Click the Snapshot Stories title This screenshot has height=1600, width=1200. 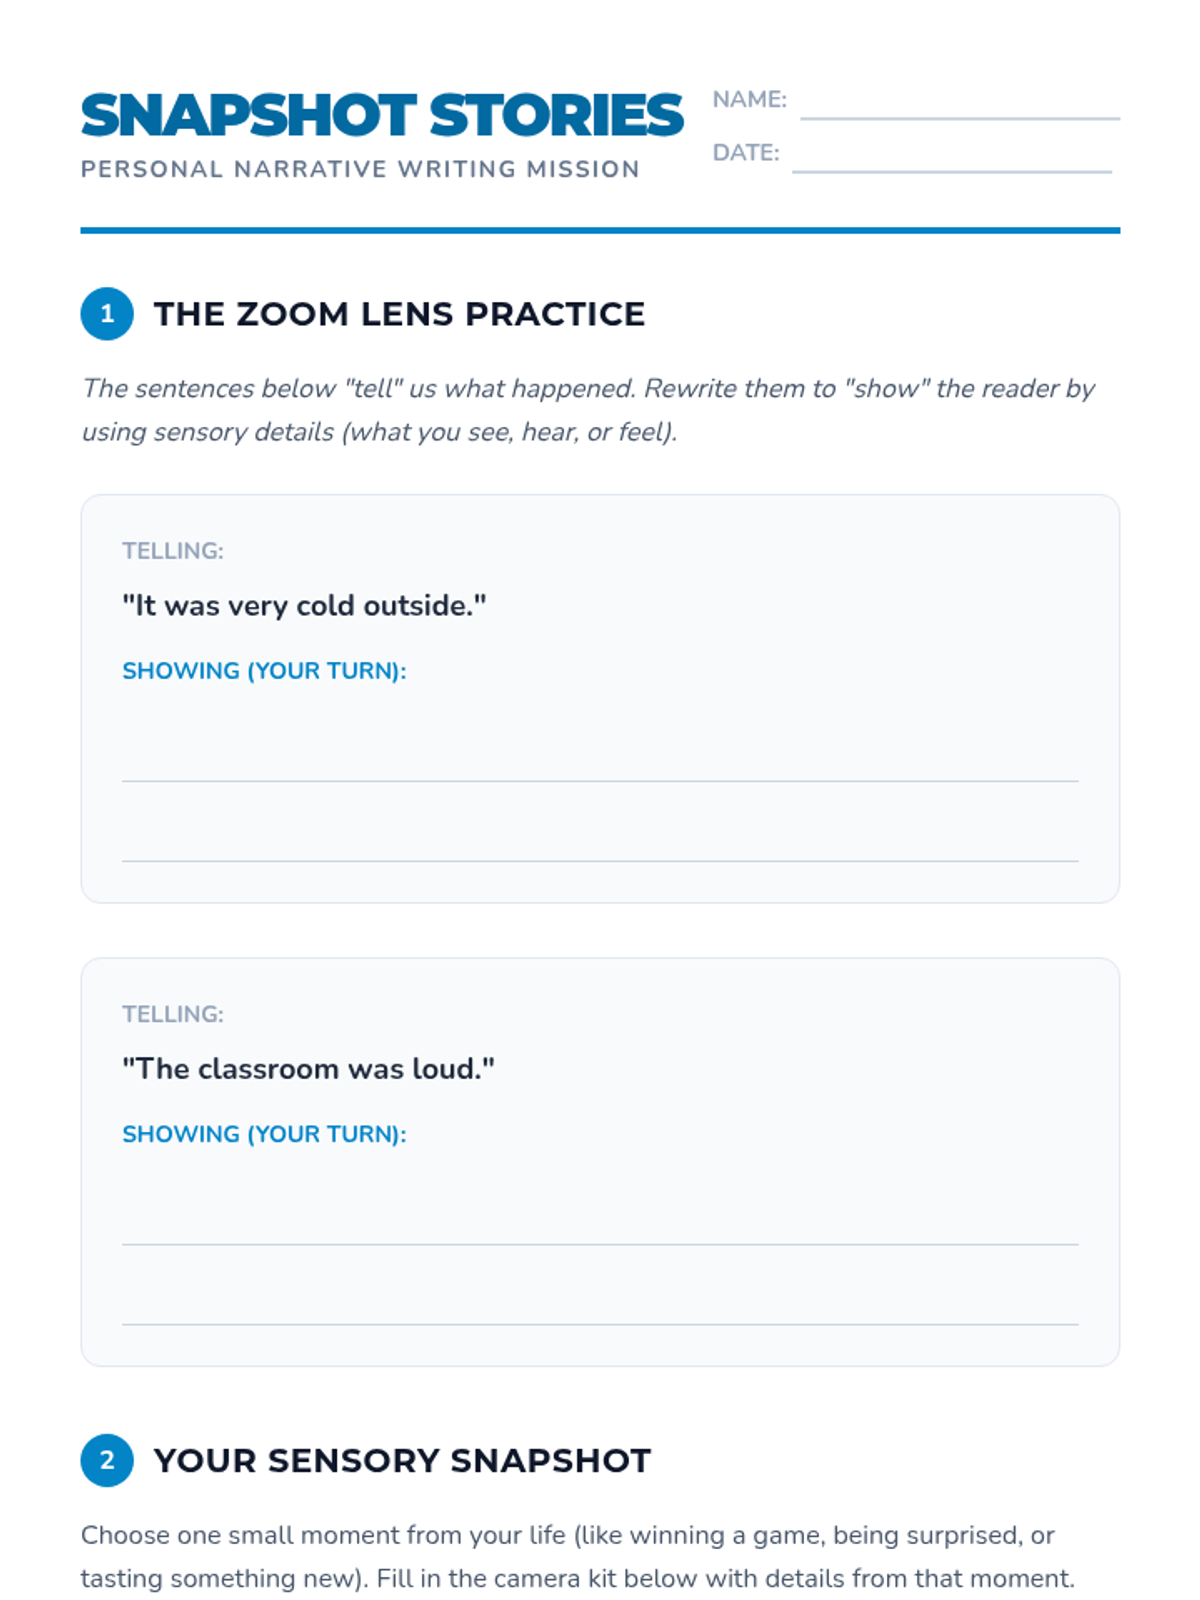(381, 115)
